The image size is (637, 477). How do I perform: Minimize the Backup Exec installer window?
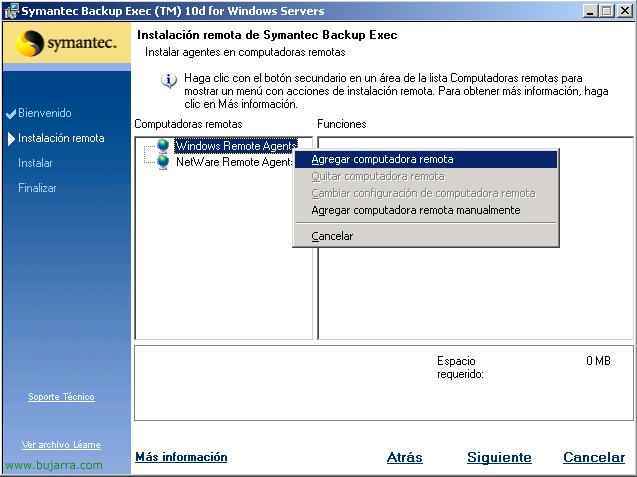pos(591,11)
